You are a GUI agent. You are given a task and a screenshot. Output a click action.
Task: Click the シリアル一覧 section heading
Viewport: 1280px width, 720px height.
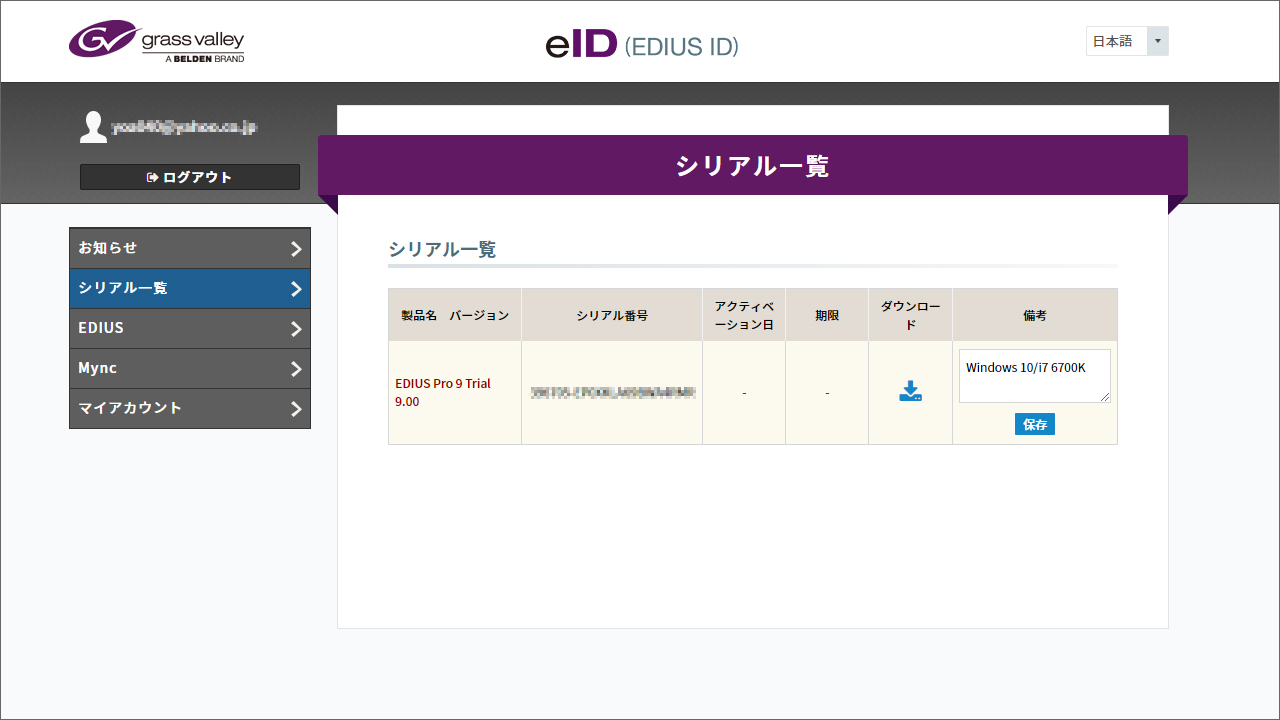point(442,250)
